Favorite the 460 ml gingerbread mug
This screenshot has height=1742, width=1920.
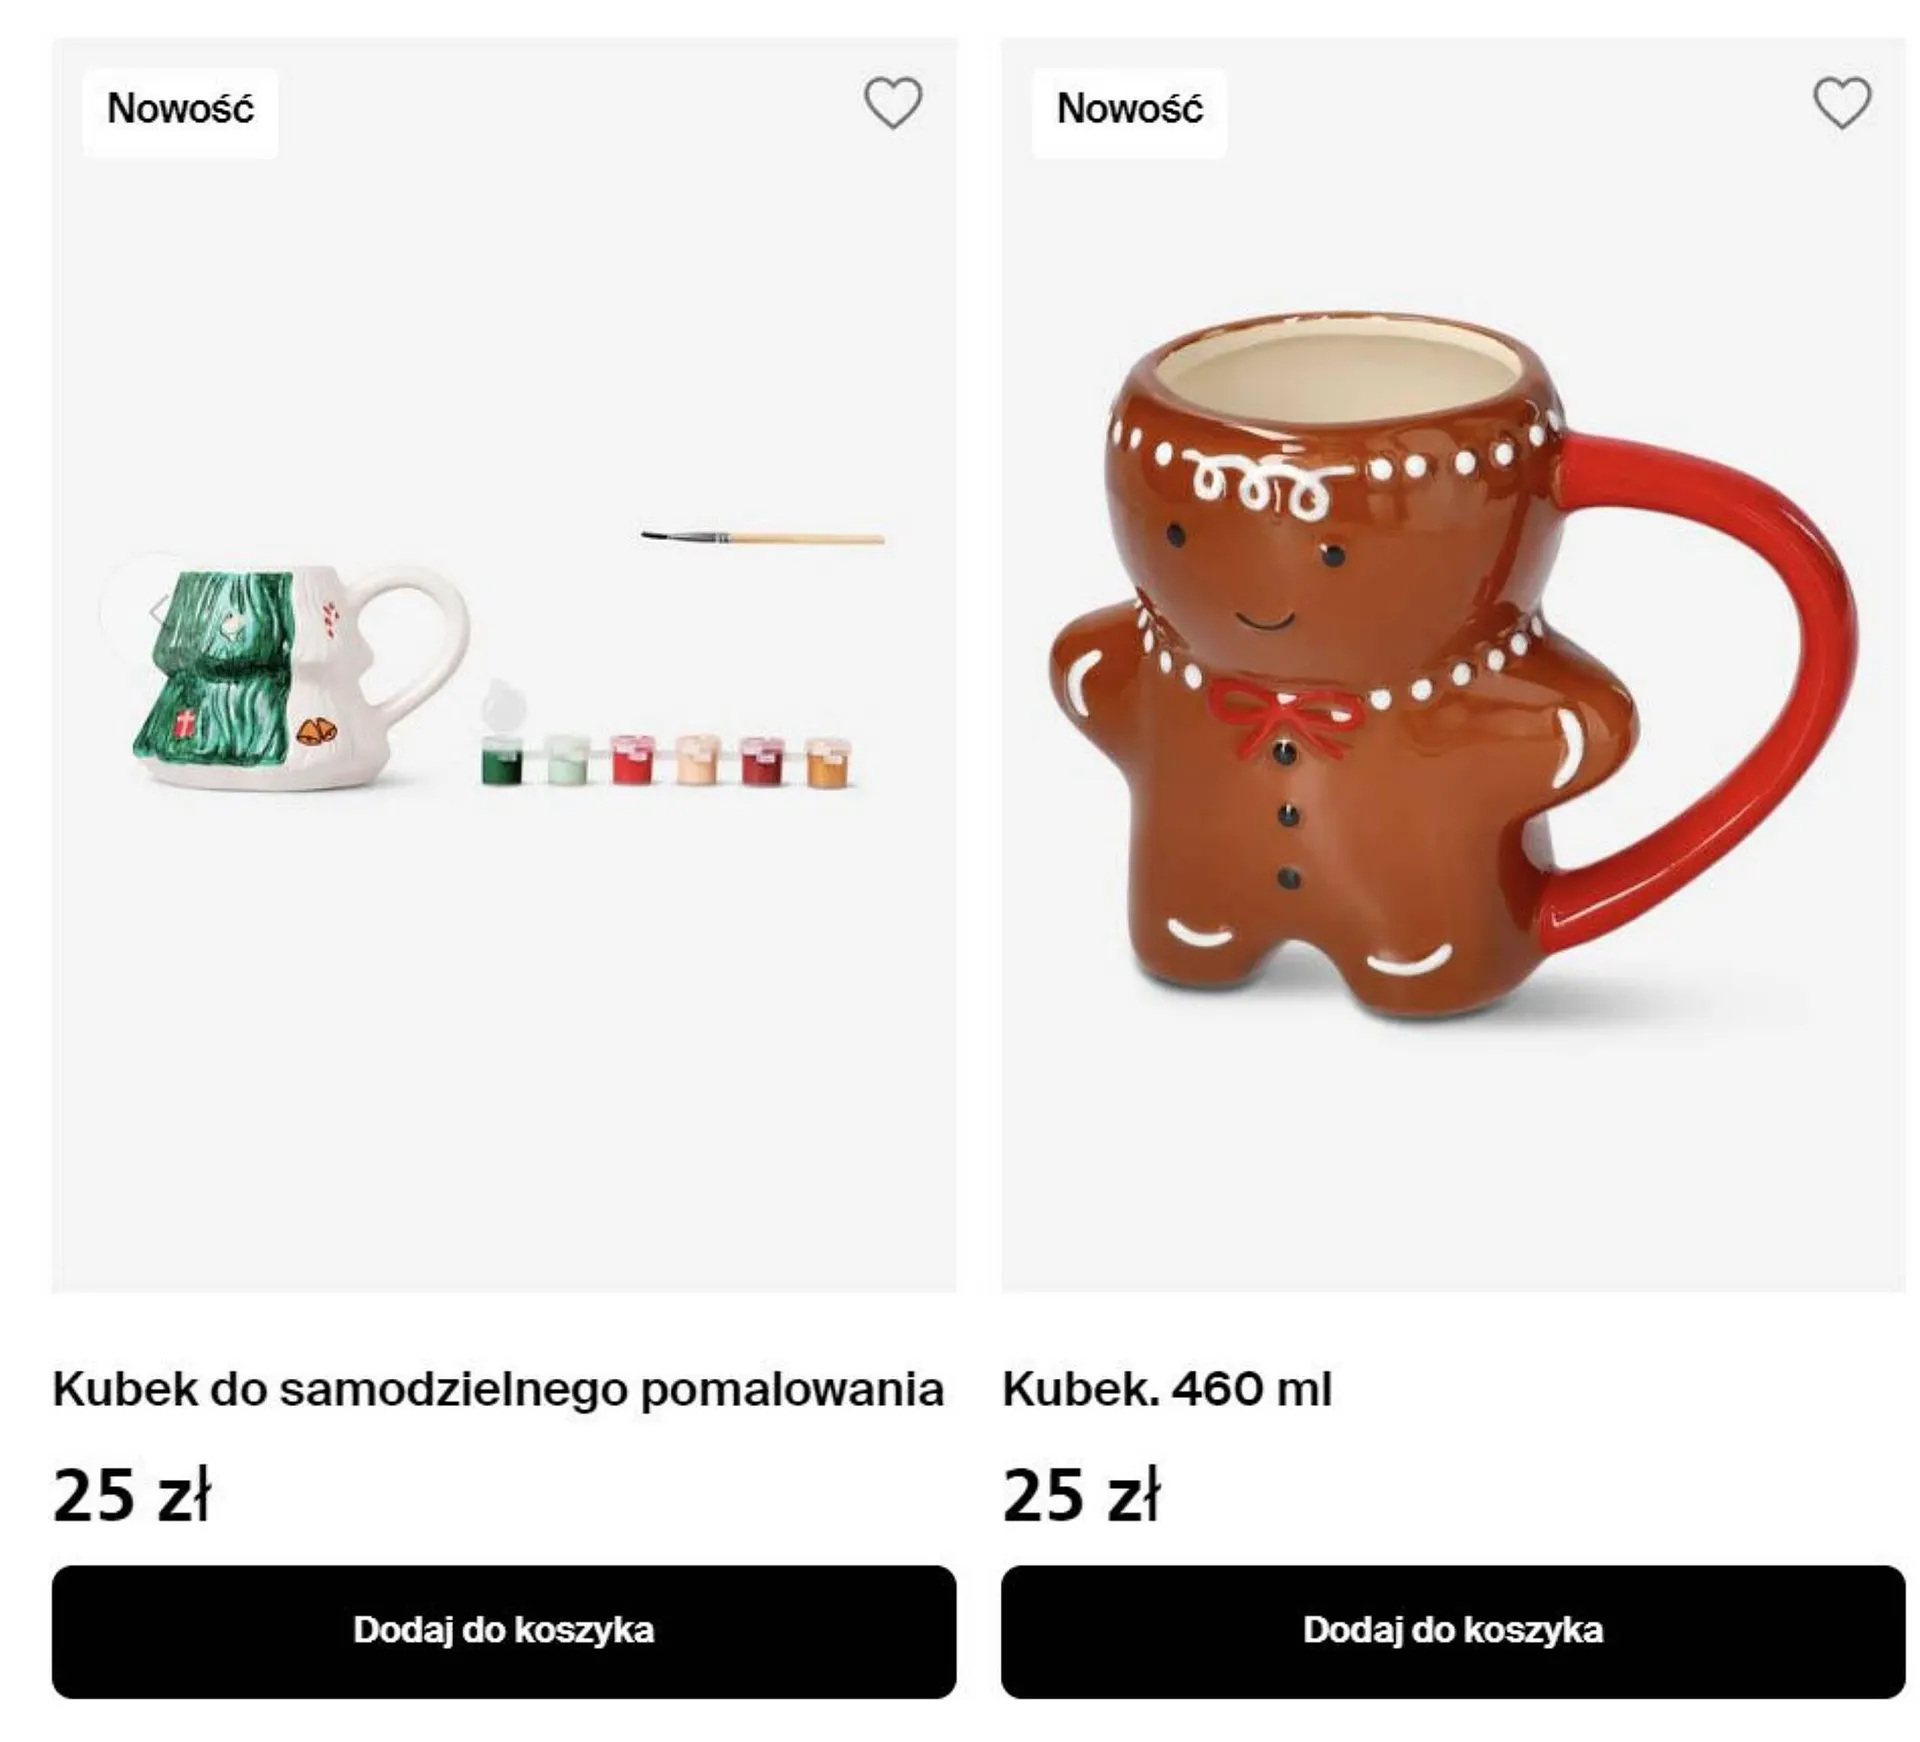click(x=1841, y=104)
